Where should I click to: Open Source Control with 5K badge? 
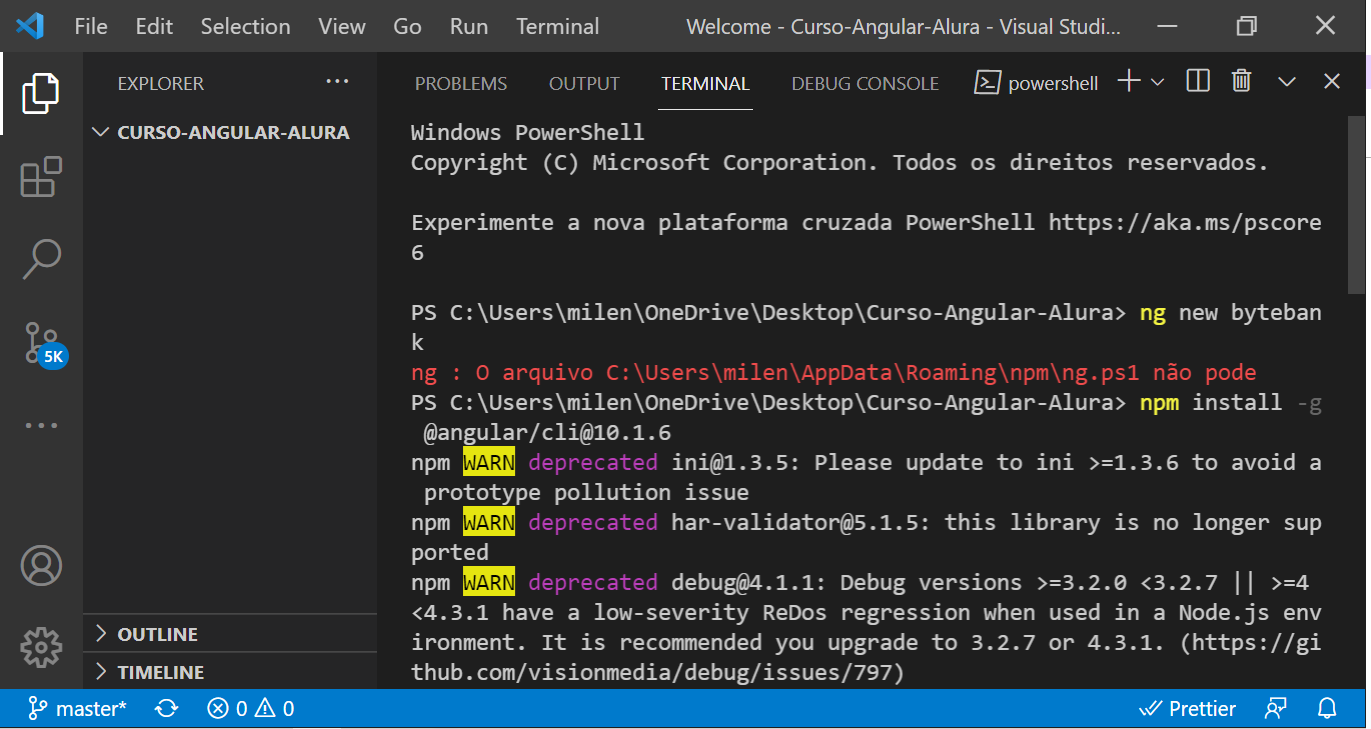[x=43, y=344]
